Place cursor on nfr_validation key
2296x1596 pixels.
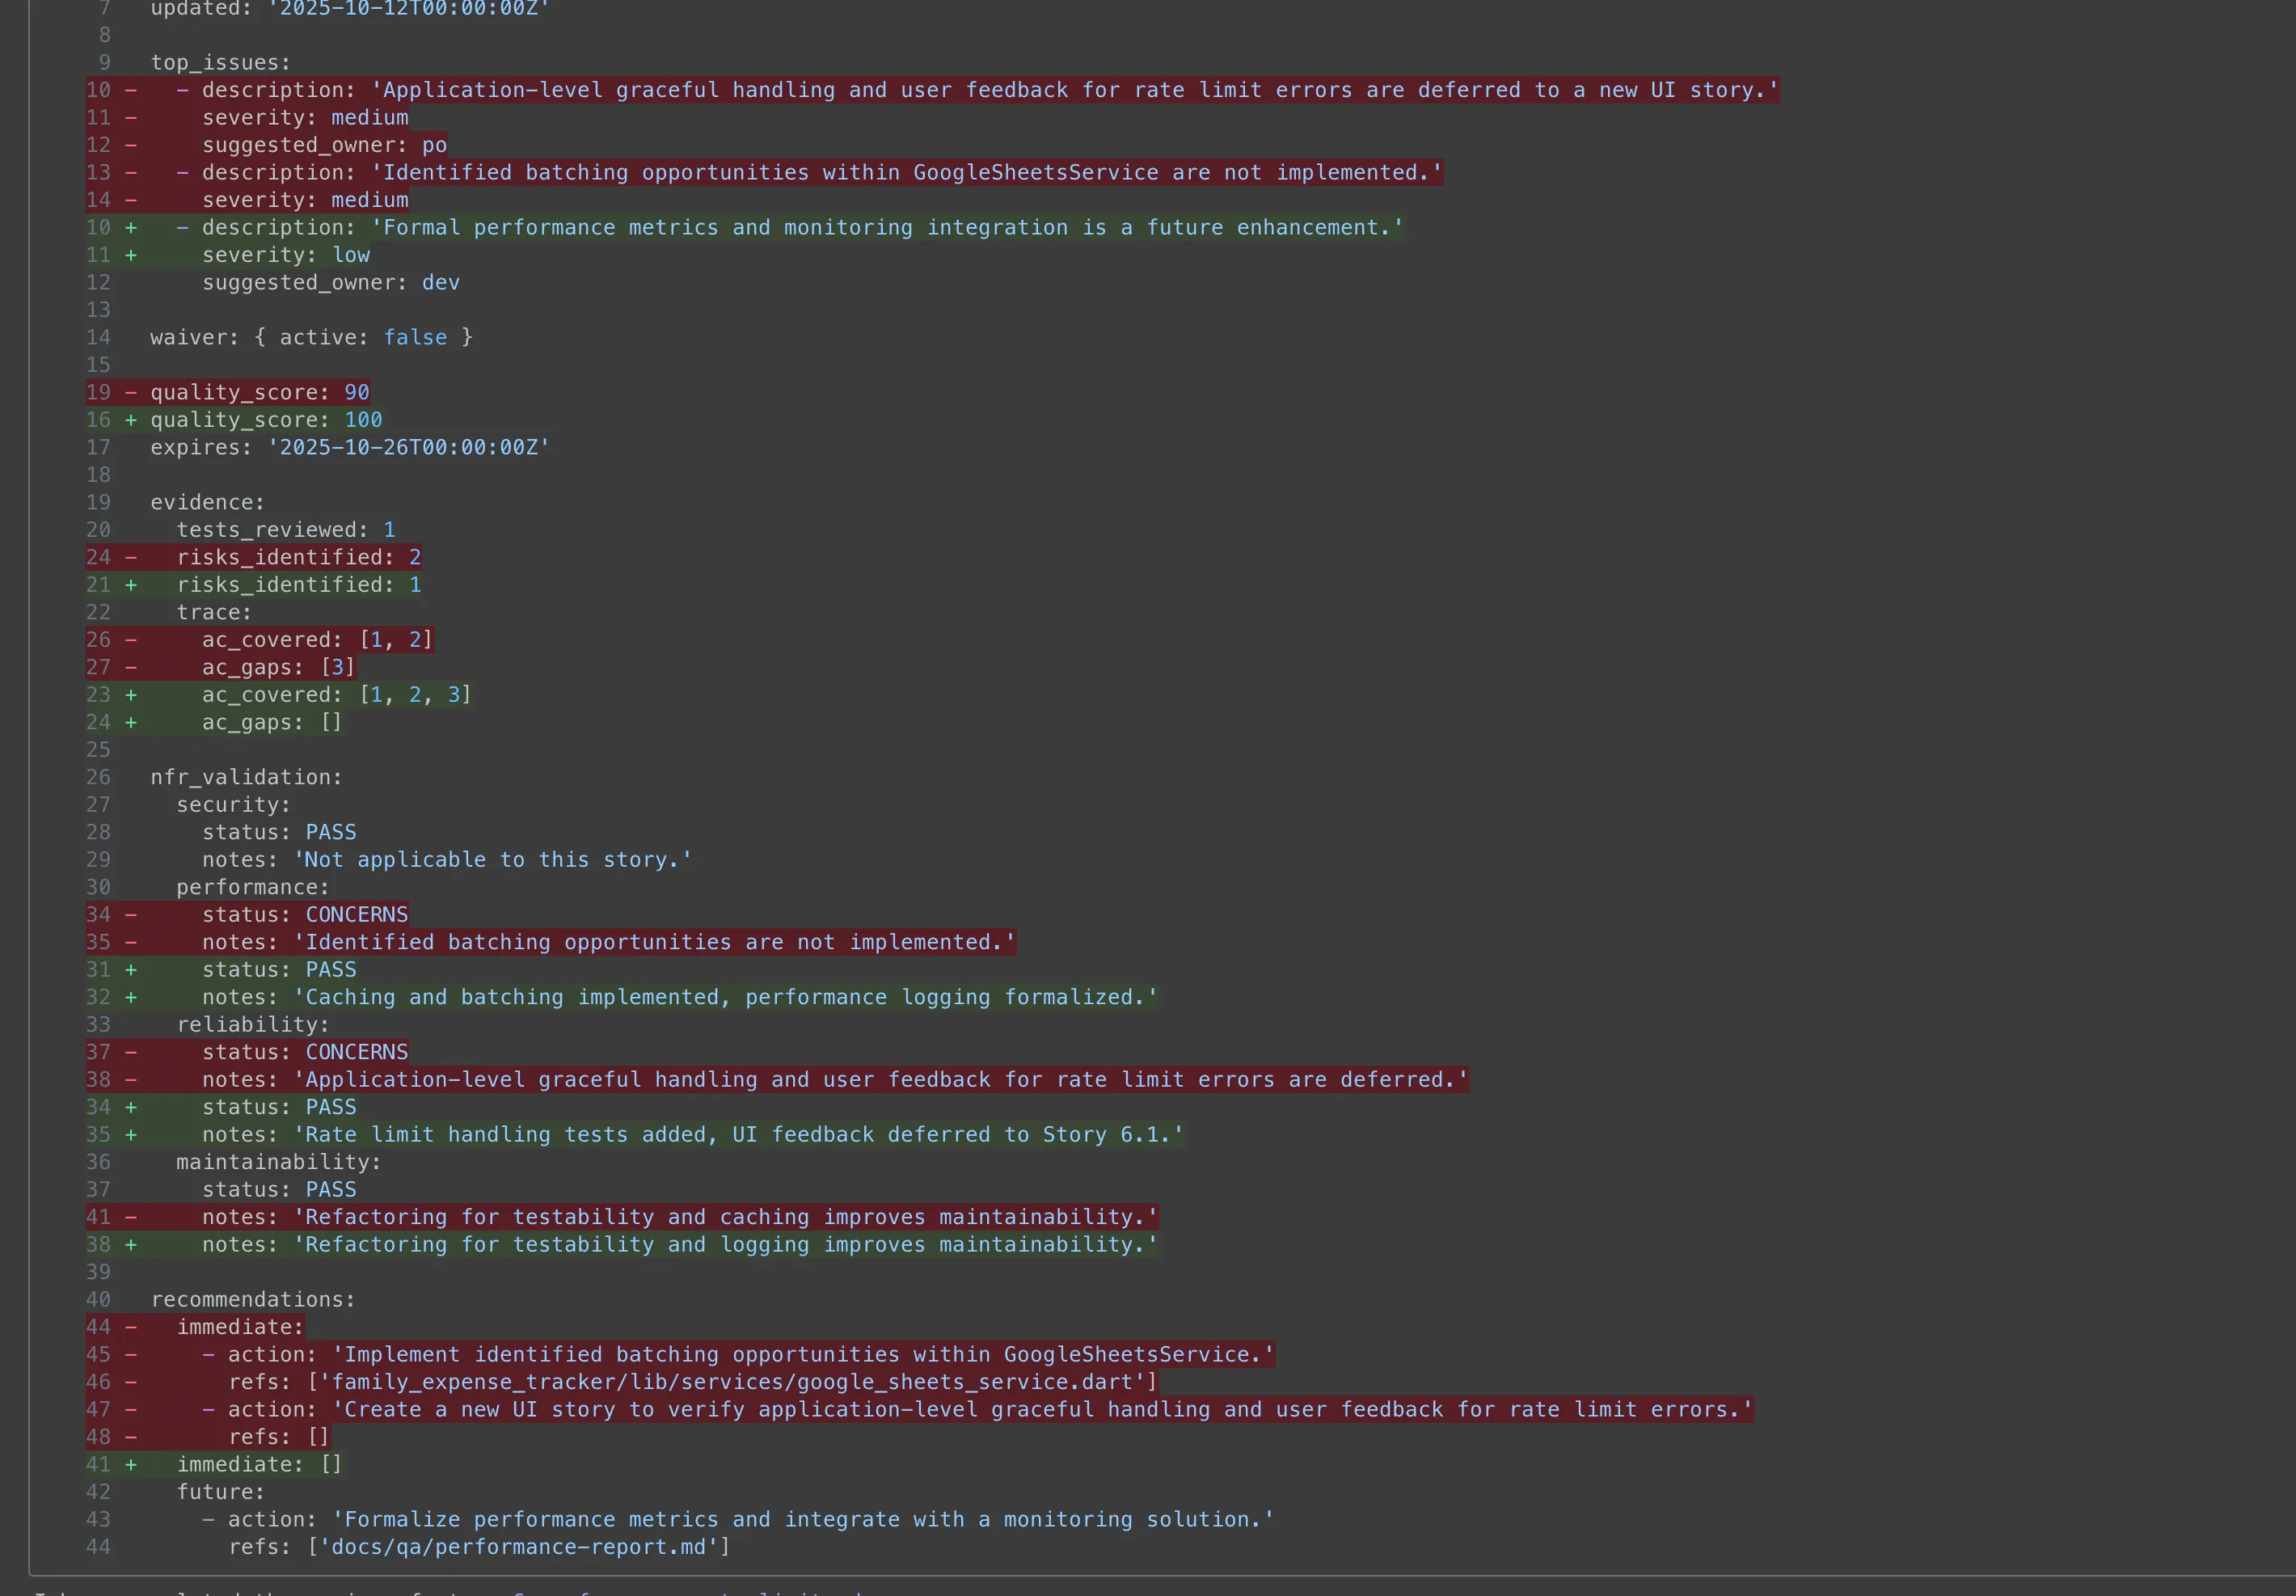(x=241, y=777)
